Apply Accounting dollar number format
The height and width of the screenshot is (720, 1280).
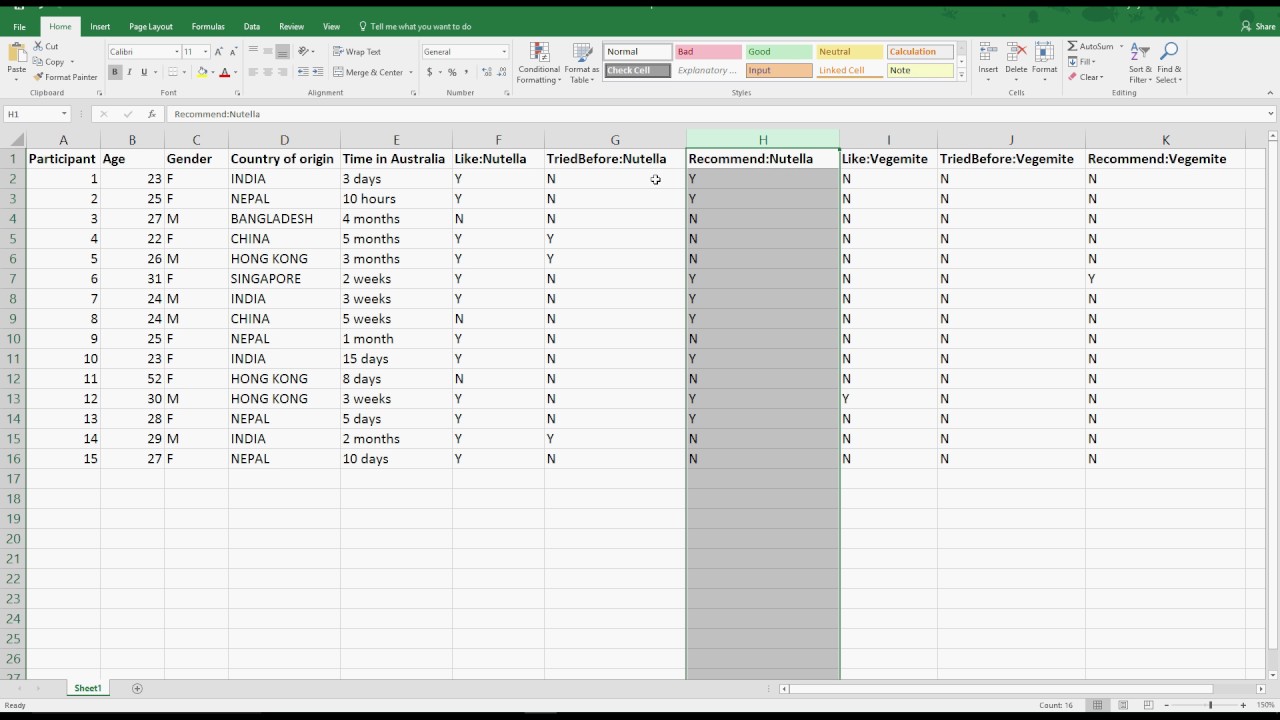tap(430, 72)
